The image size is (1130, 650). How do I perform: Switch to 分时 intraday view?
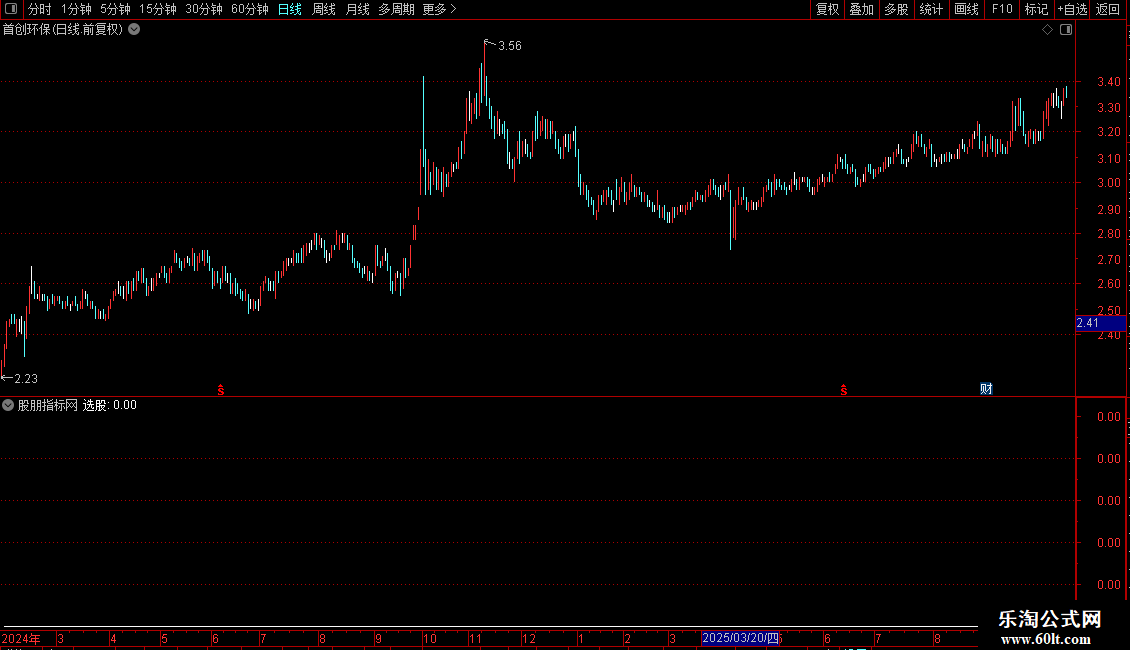click(40, 9)
